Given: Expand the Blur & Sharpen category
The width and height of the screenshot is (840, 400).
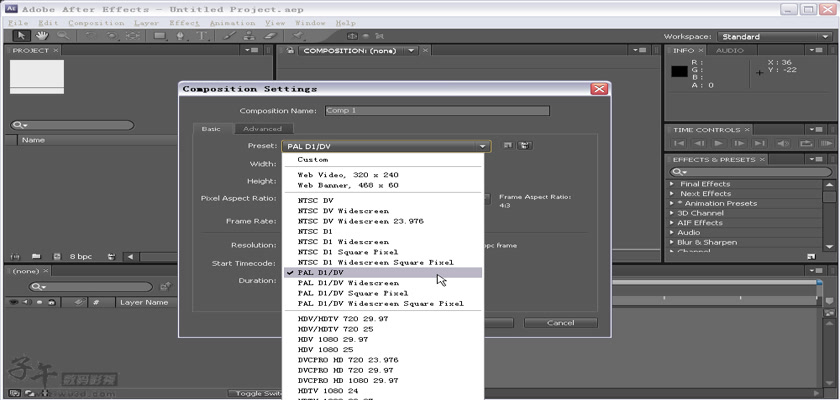Looking at the screenshot, I should coord(672,243).
